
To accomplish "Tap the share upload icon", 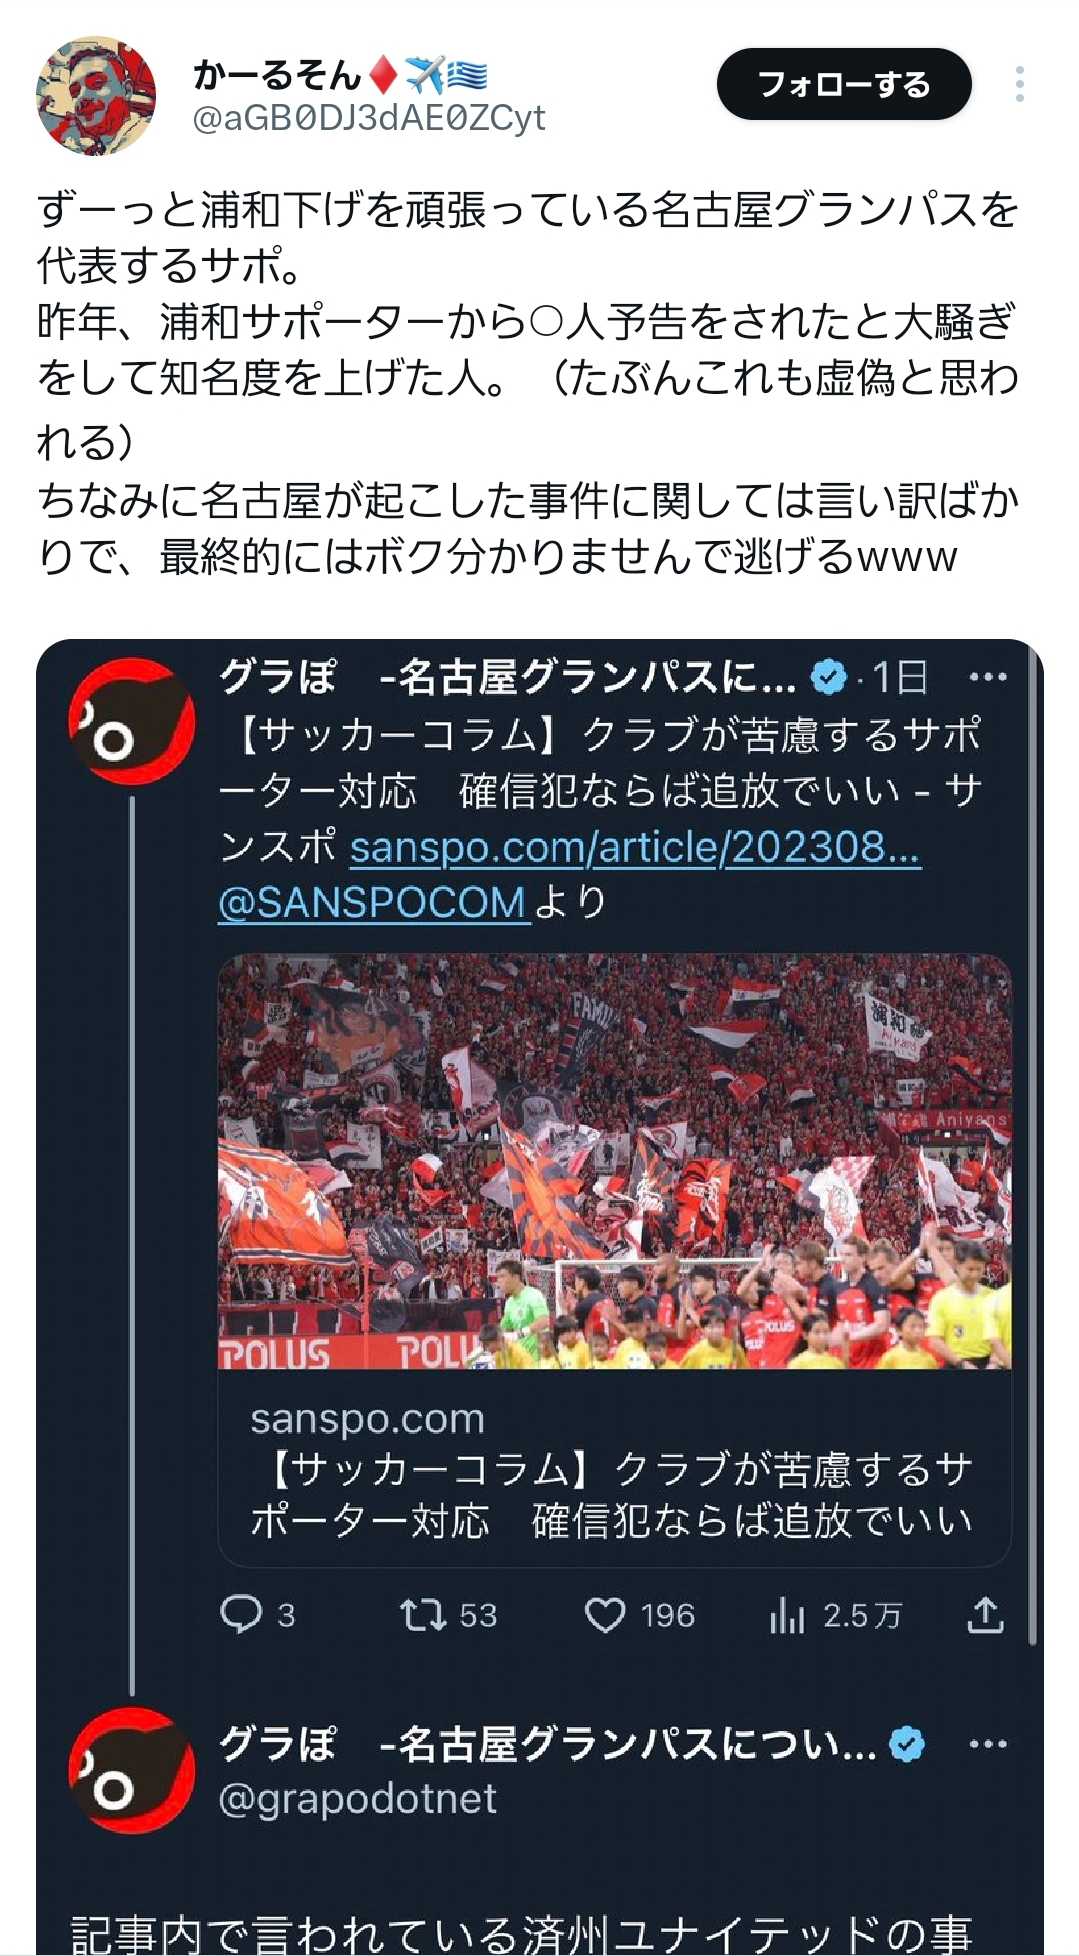I will point(985,1615).
